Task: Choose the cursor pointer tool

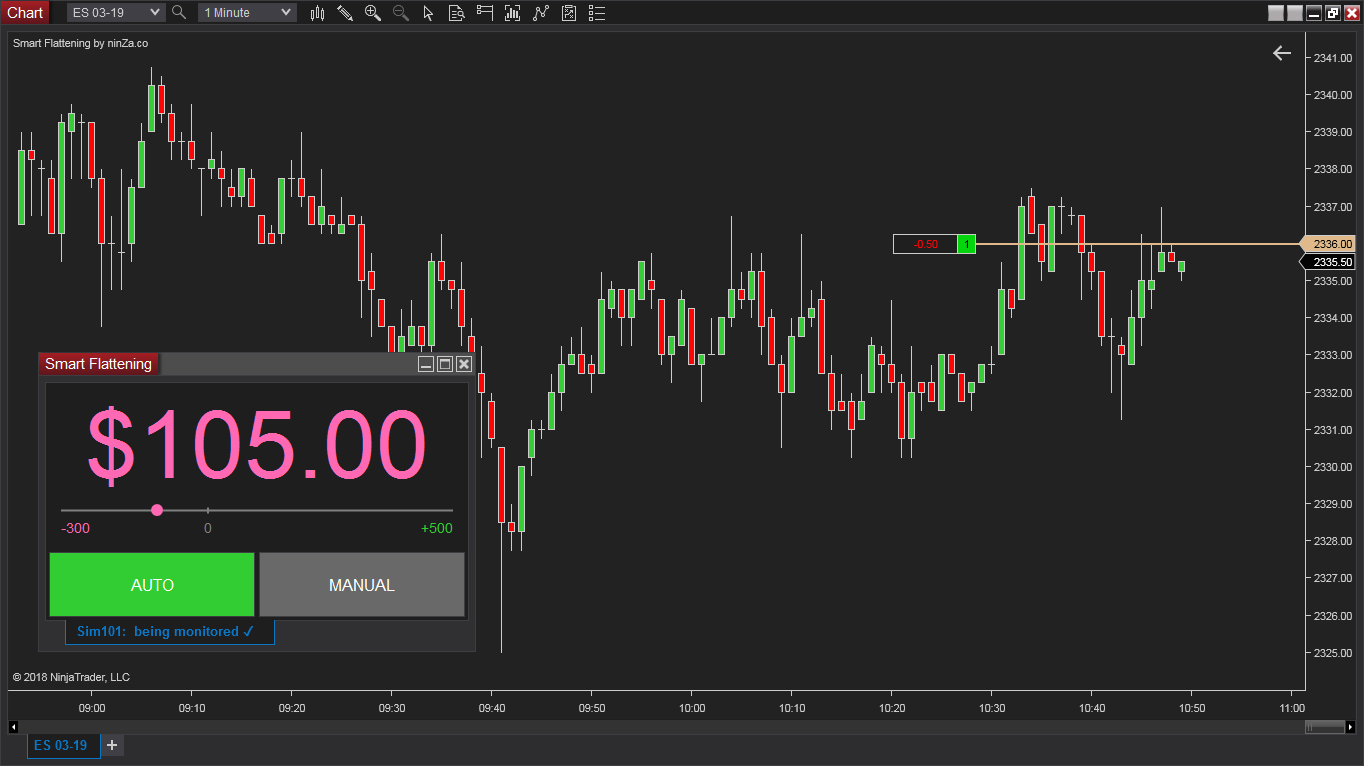Action: coord(428,13)
